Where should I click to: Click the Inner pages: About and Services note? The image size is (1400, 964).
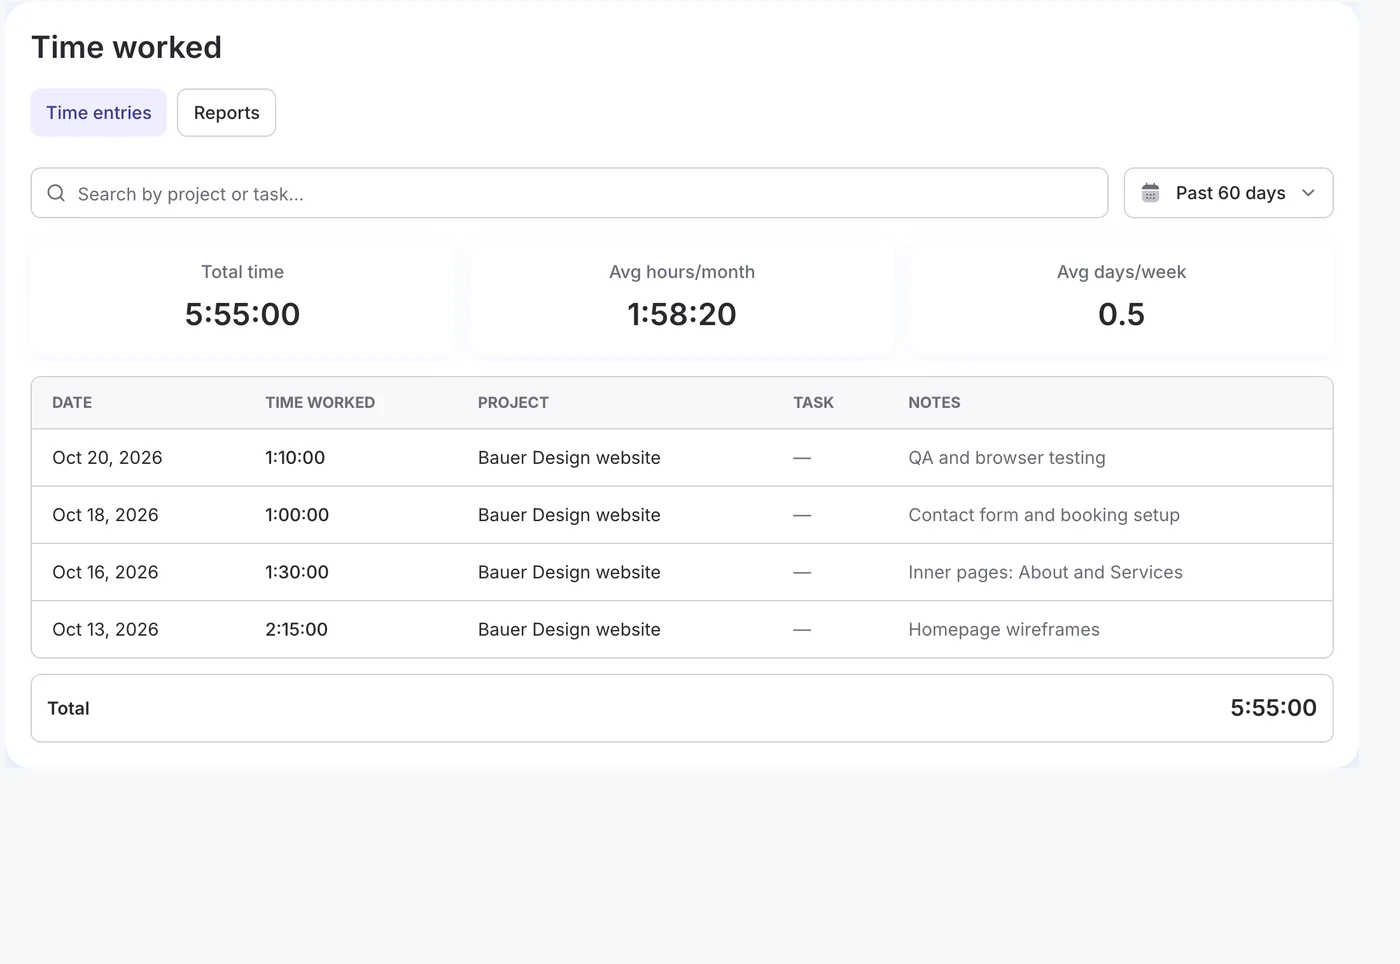(x=1045, y=572)
